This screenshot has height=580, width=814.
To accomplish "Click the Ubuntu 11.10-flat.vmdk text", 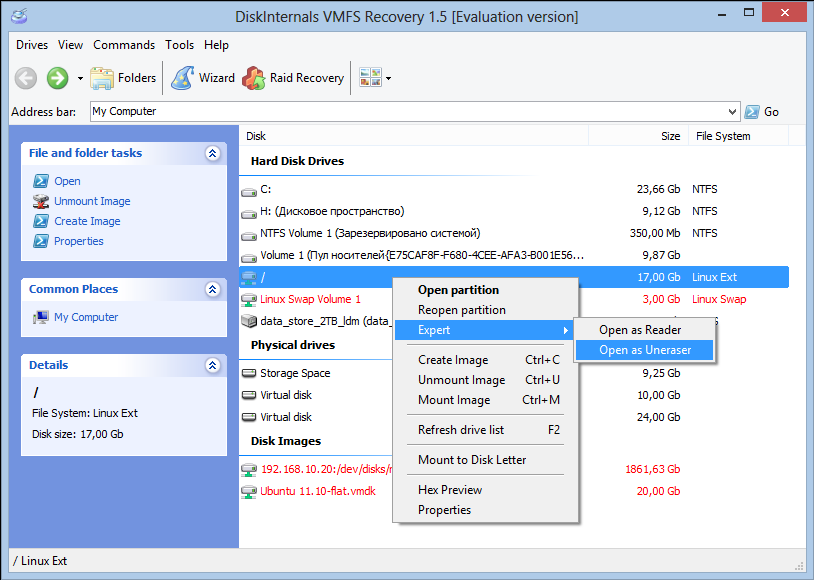I will click(x=318, y=491).
